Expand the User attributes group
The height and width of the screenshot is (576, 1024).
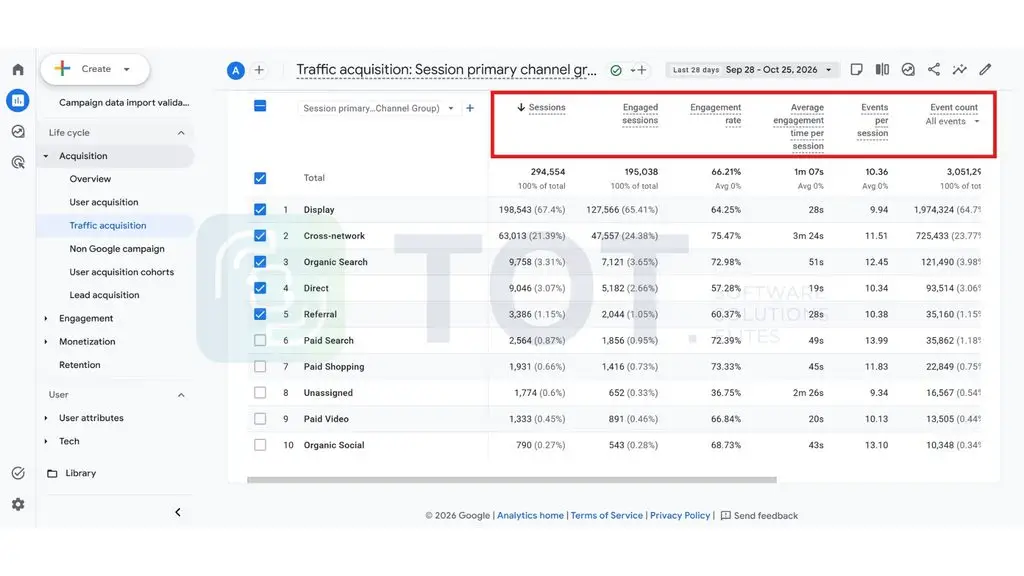pos(46,418)
